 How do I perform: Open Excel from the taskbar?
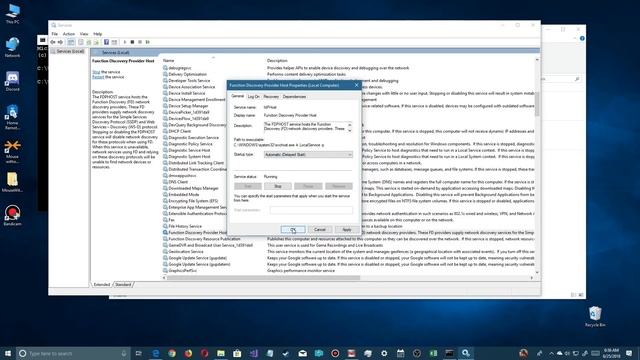[x=433, y=353]
